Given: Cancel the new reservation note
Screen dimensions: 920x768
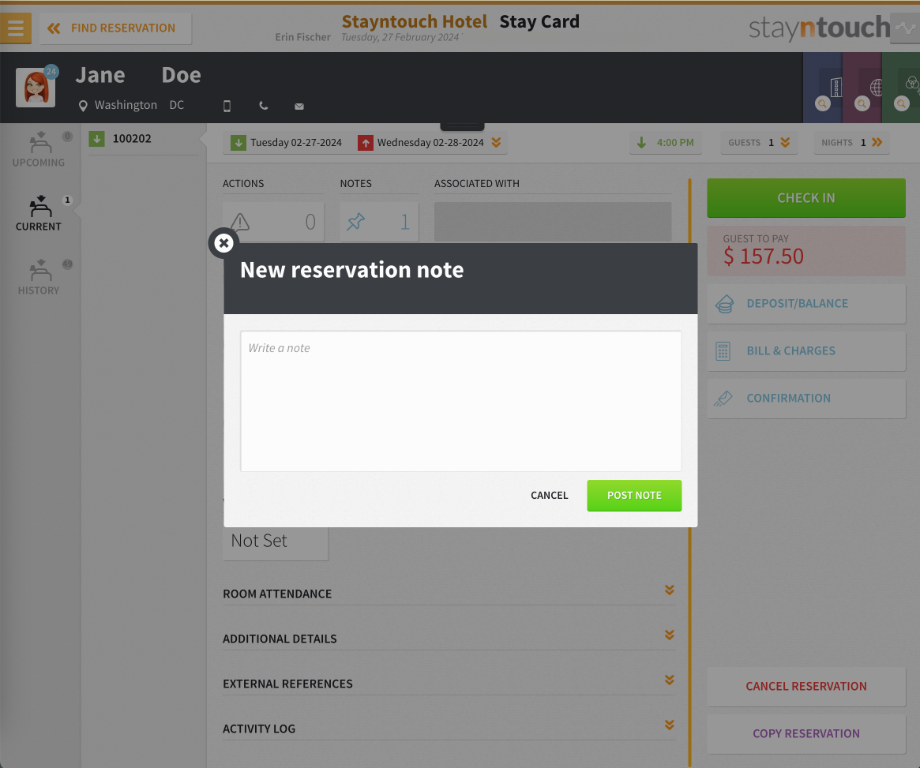Looking at the screenshot, I should click(x=549, y=496).
